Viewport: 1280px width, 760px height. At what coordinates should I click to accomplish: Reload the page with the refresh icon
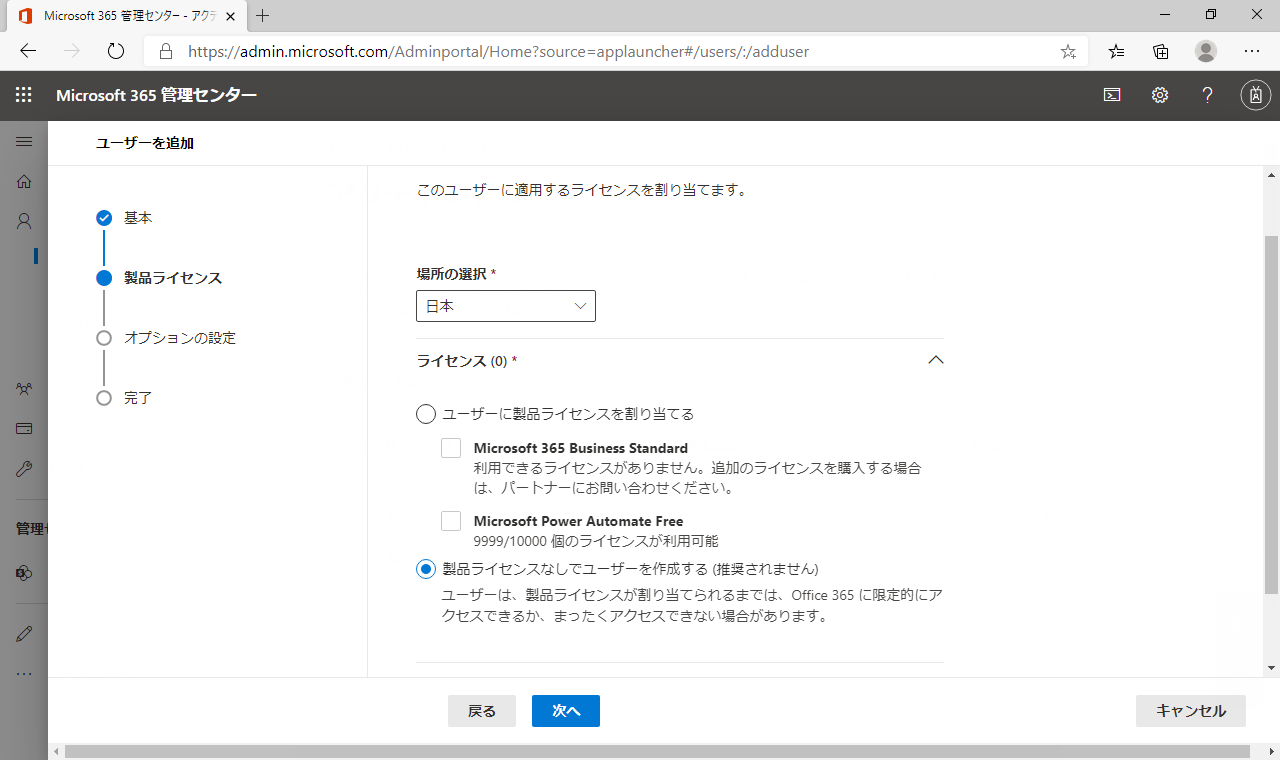pyautogui.click(x=115, y=51)
